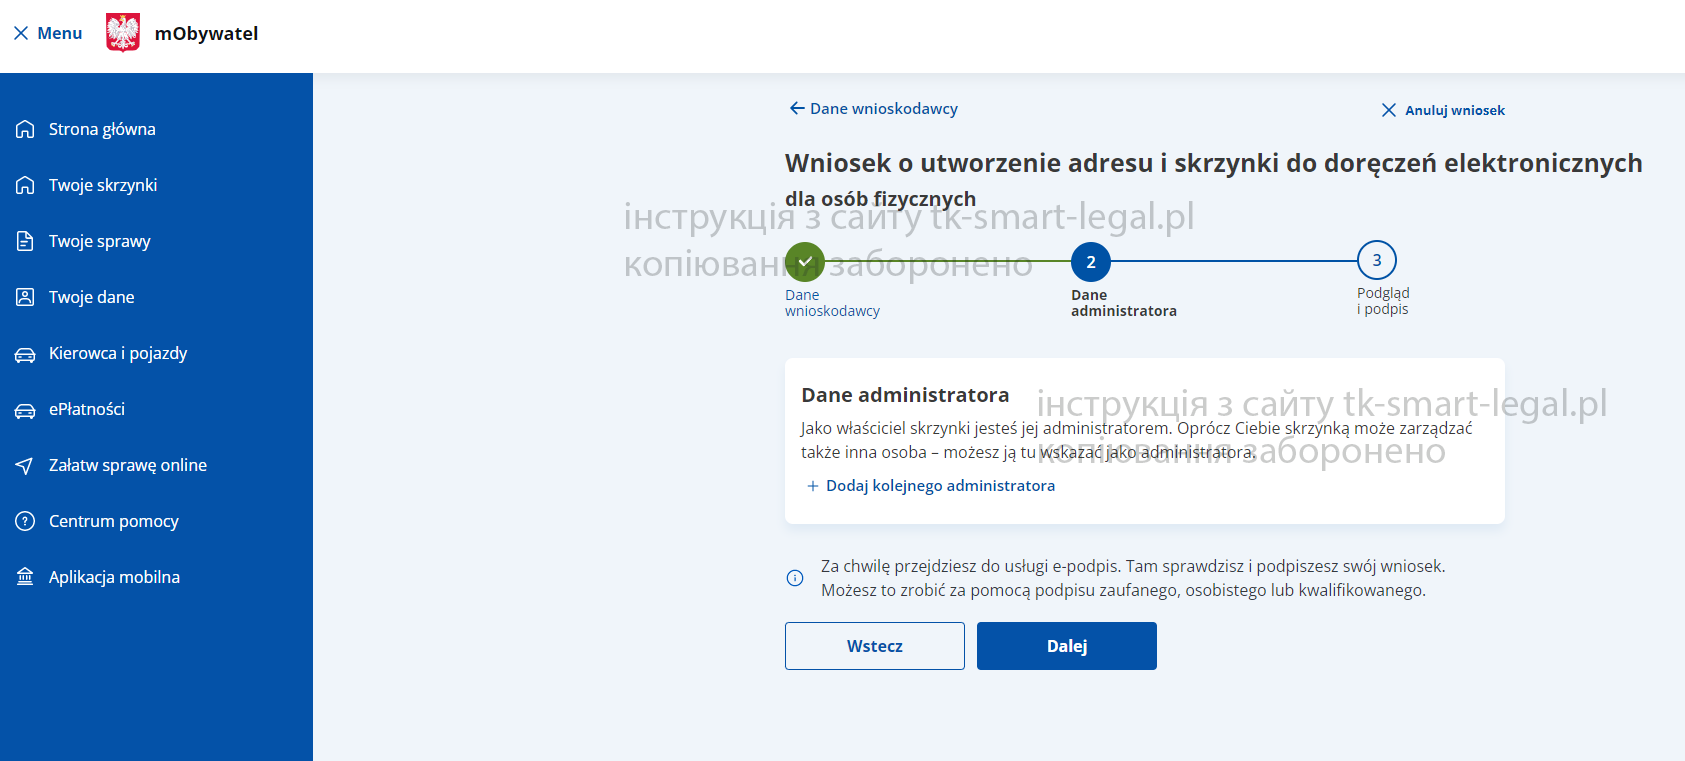The height and width of the screenshot is (761, 1685).
Task: Click the building icon beside Aplikacja mobilna
Action: point(25,577)
